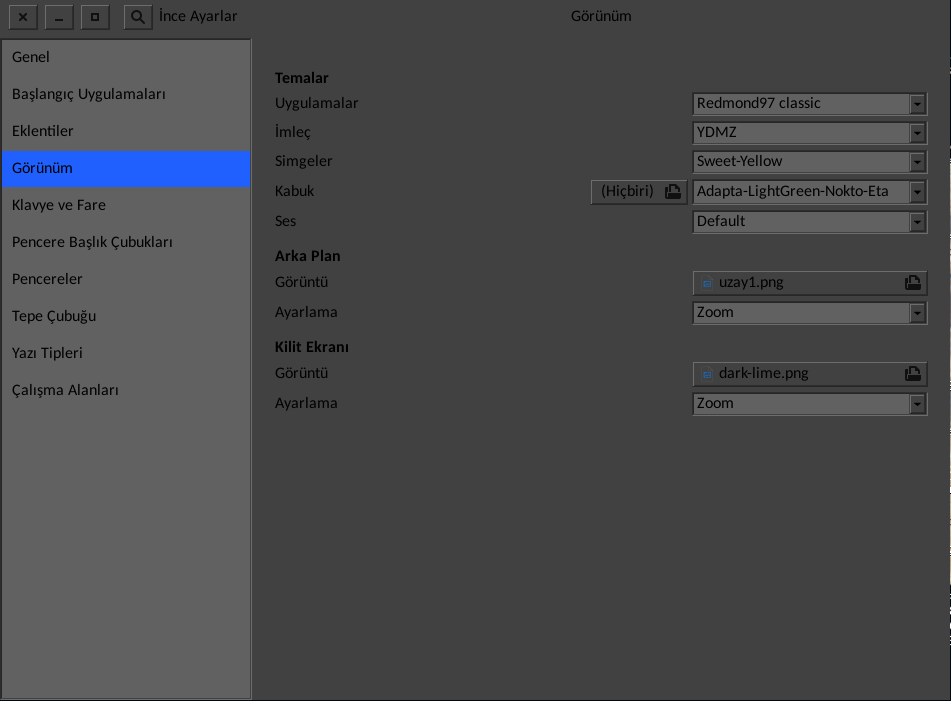The image size is (951, 701).
Task: Click folder icon in uzay1.png chooser
Action: [913, 283]
